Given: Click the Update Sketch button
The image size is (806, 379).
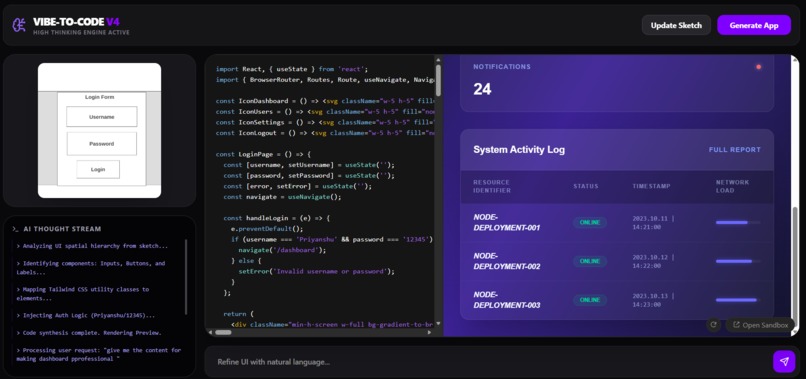Looking at the screenshot, I should (x=676, y=25).
